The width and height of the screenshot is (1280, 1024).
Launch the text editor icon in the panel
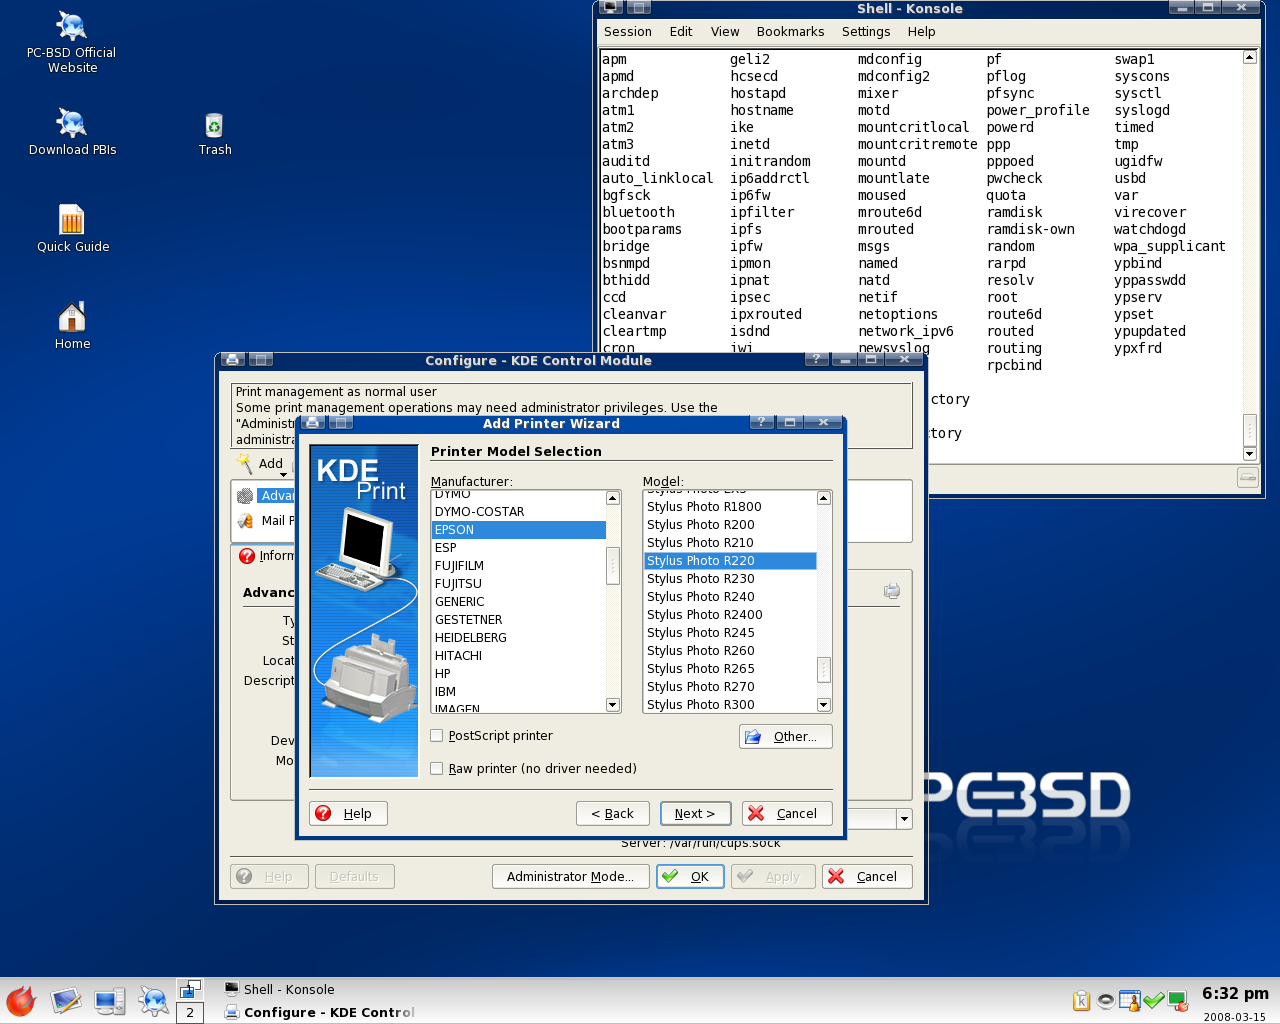(66, 1001)
